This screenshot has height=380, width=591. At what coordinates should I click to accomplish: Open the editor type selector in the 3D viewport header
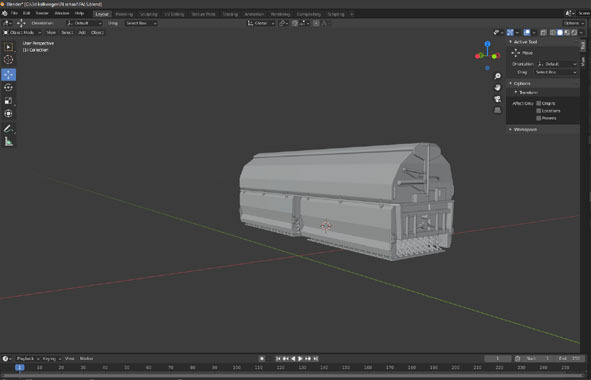tap(6, 23)
